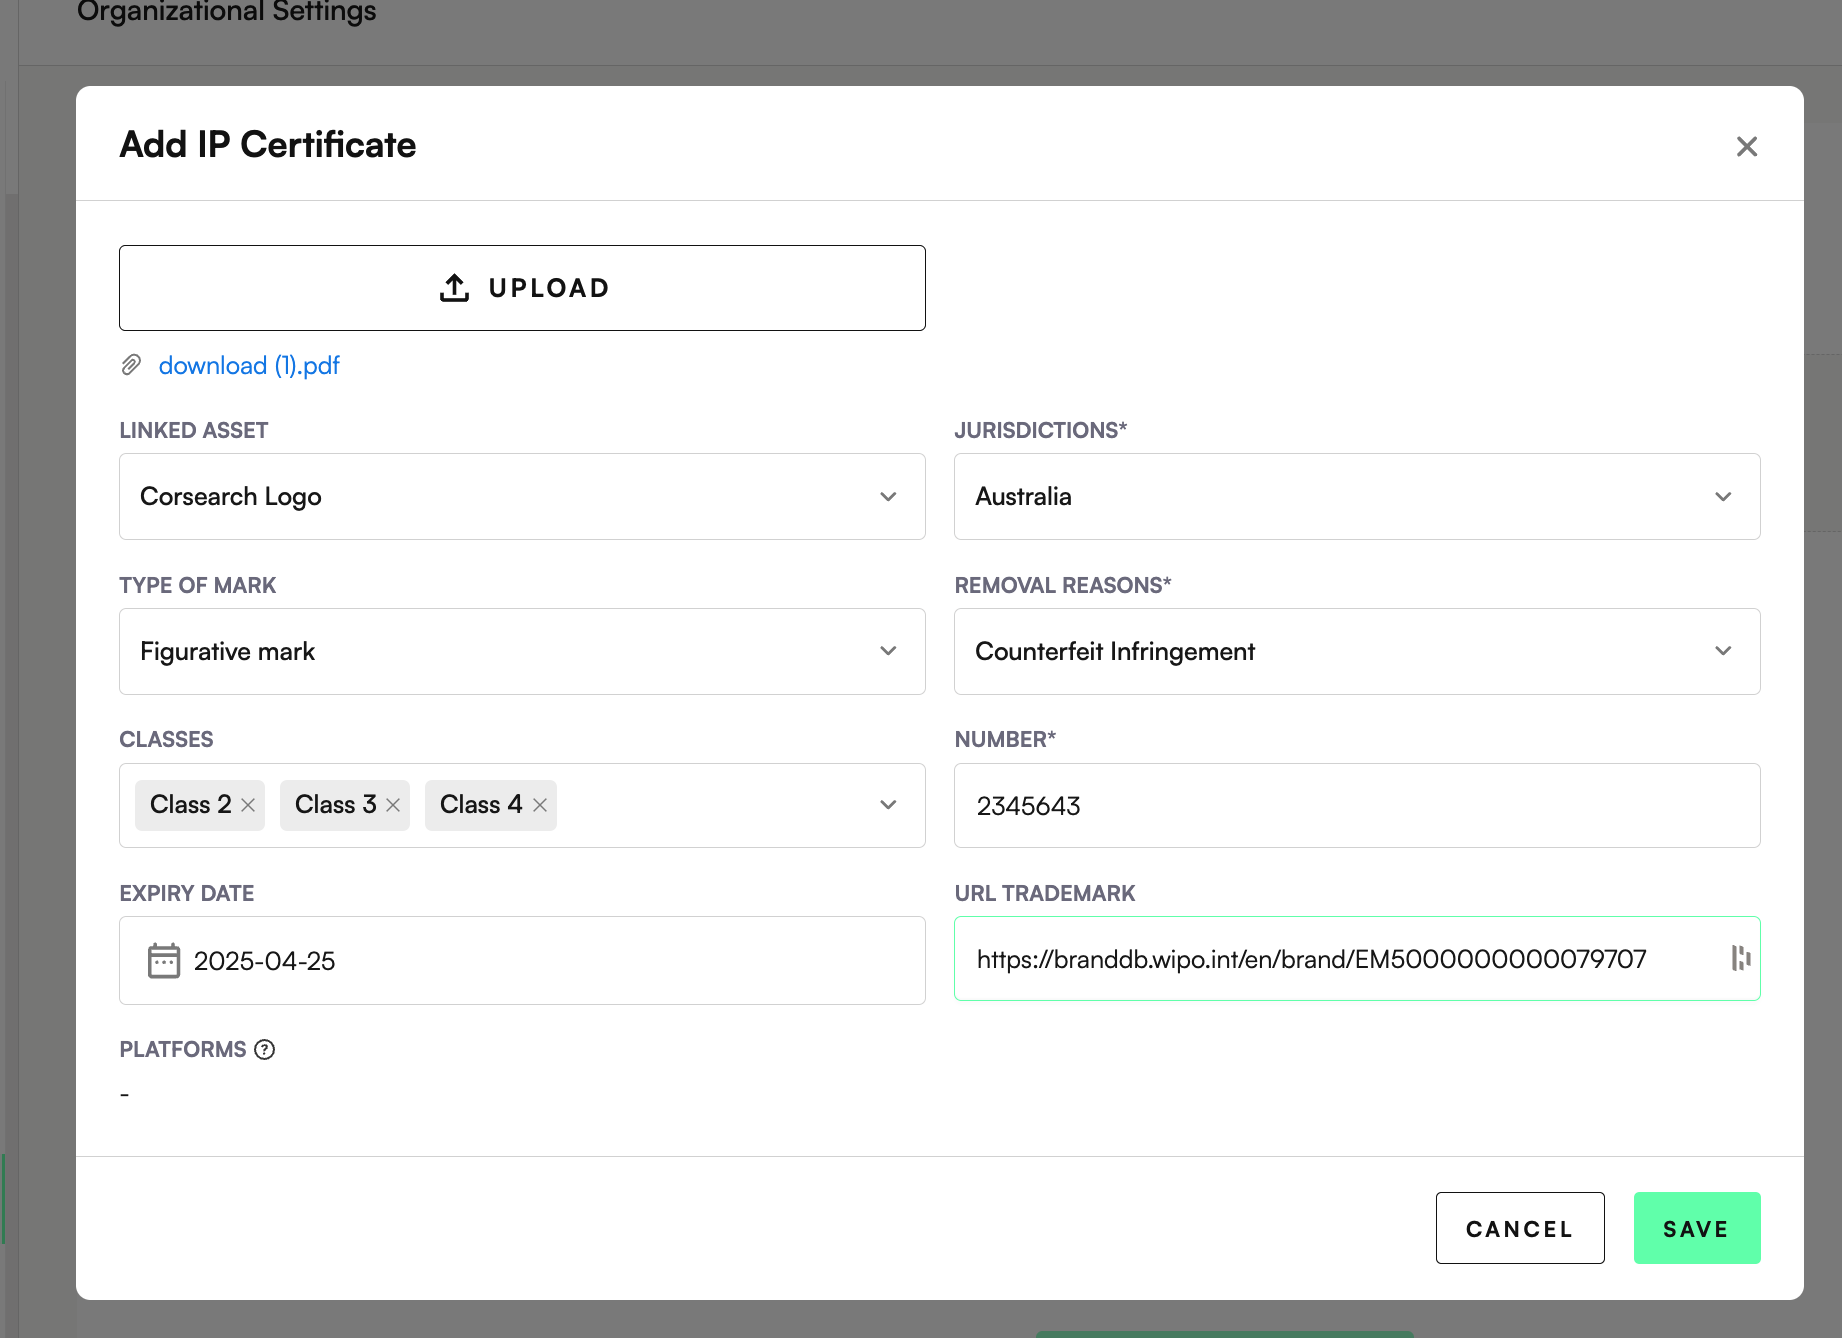Screen dimensions: 1842x1338
Task: Click the Expiry Date field
Action: click(540, 961)
